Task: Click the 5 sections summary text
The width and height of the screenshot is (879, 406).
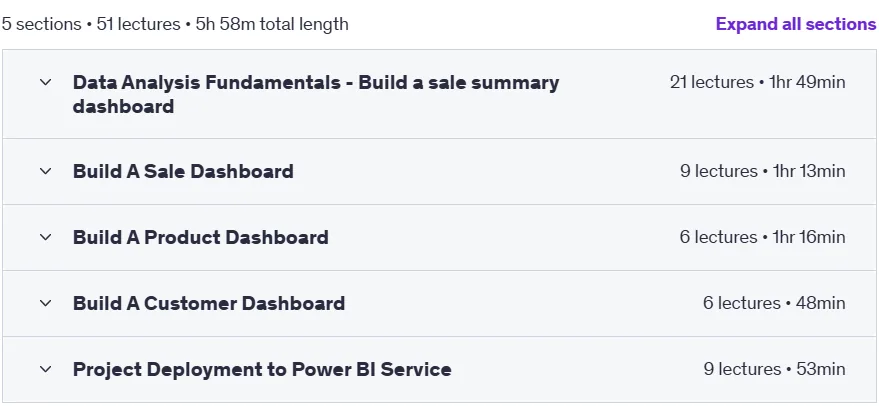Action: coord(40,24)
